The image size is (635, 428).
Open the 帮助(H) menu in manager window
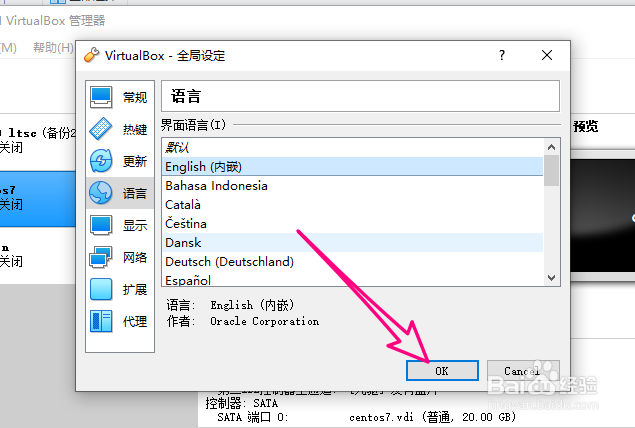pos(53,48)
